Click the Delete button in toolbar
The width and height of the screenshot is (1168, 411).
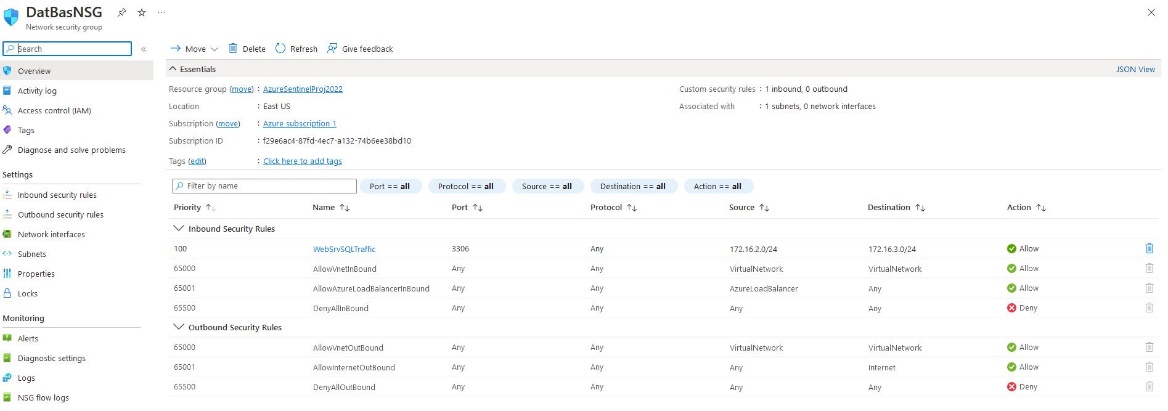[247, 49]
